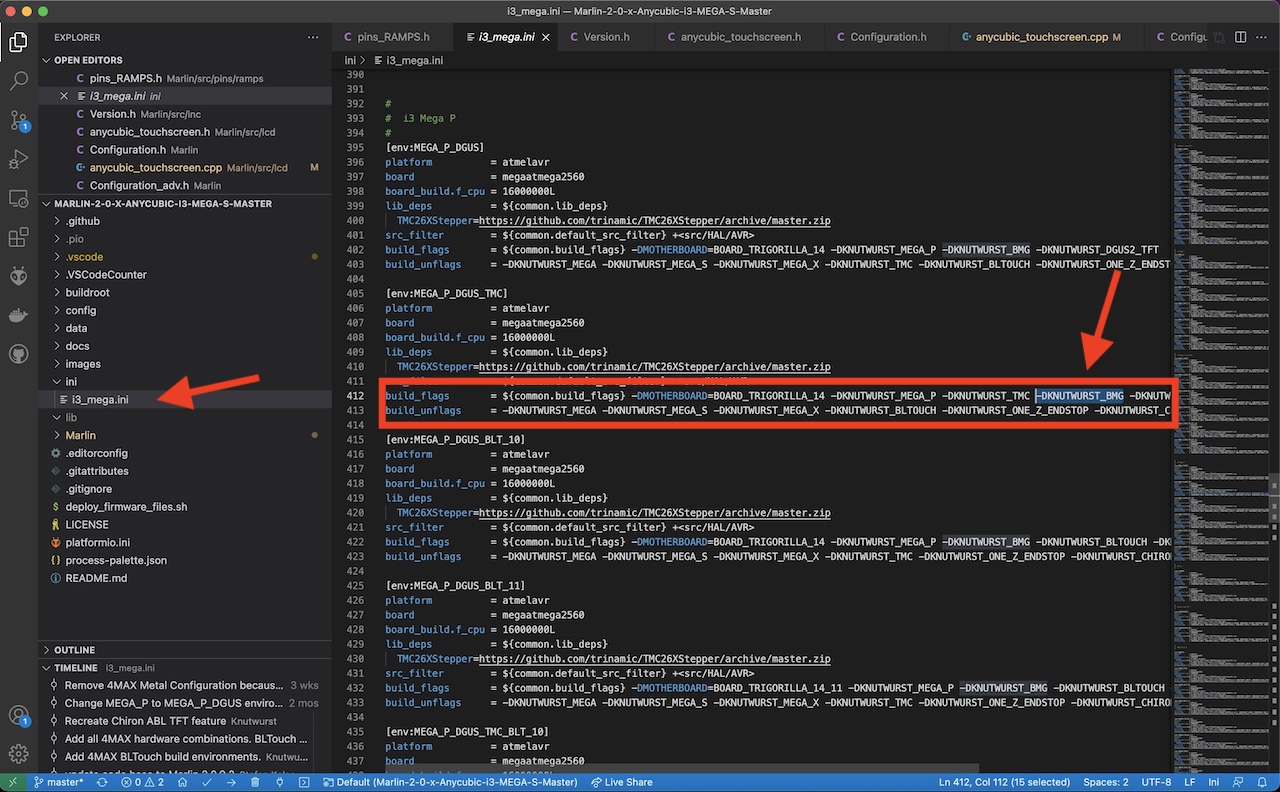Collapse the Timeline section

(185, 668)
